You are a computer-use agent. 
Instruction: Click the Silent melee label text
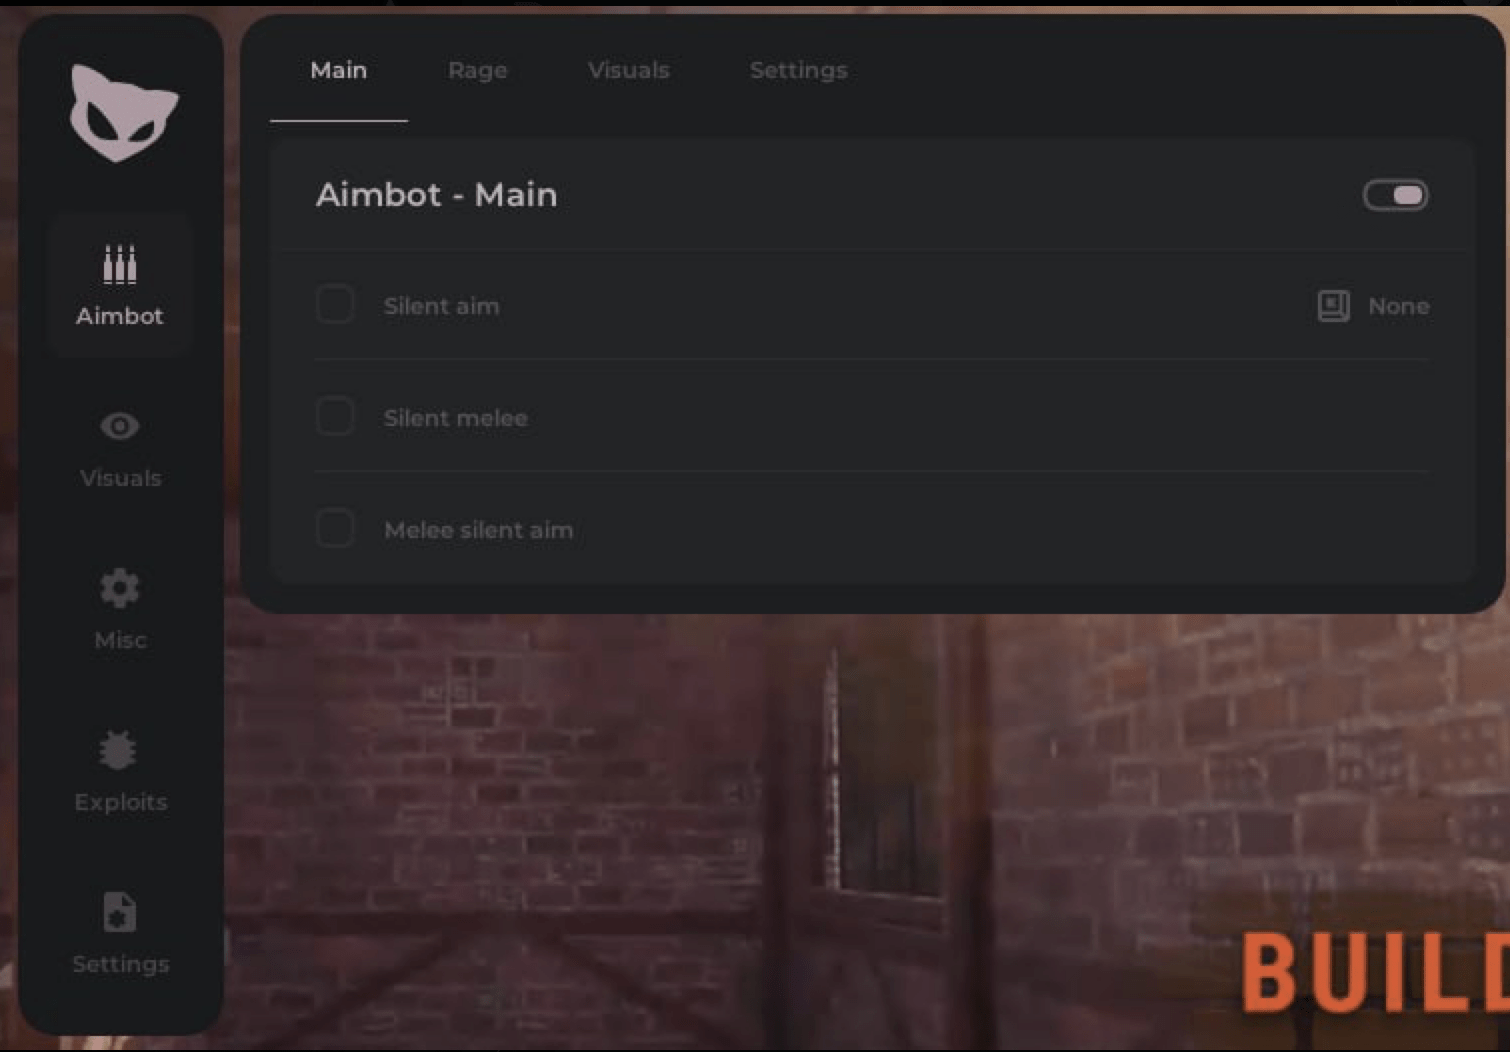tap(455, 418)
